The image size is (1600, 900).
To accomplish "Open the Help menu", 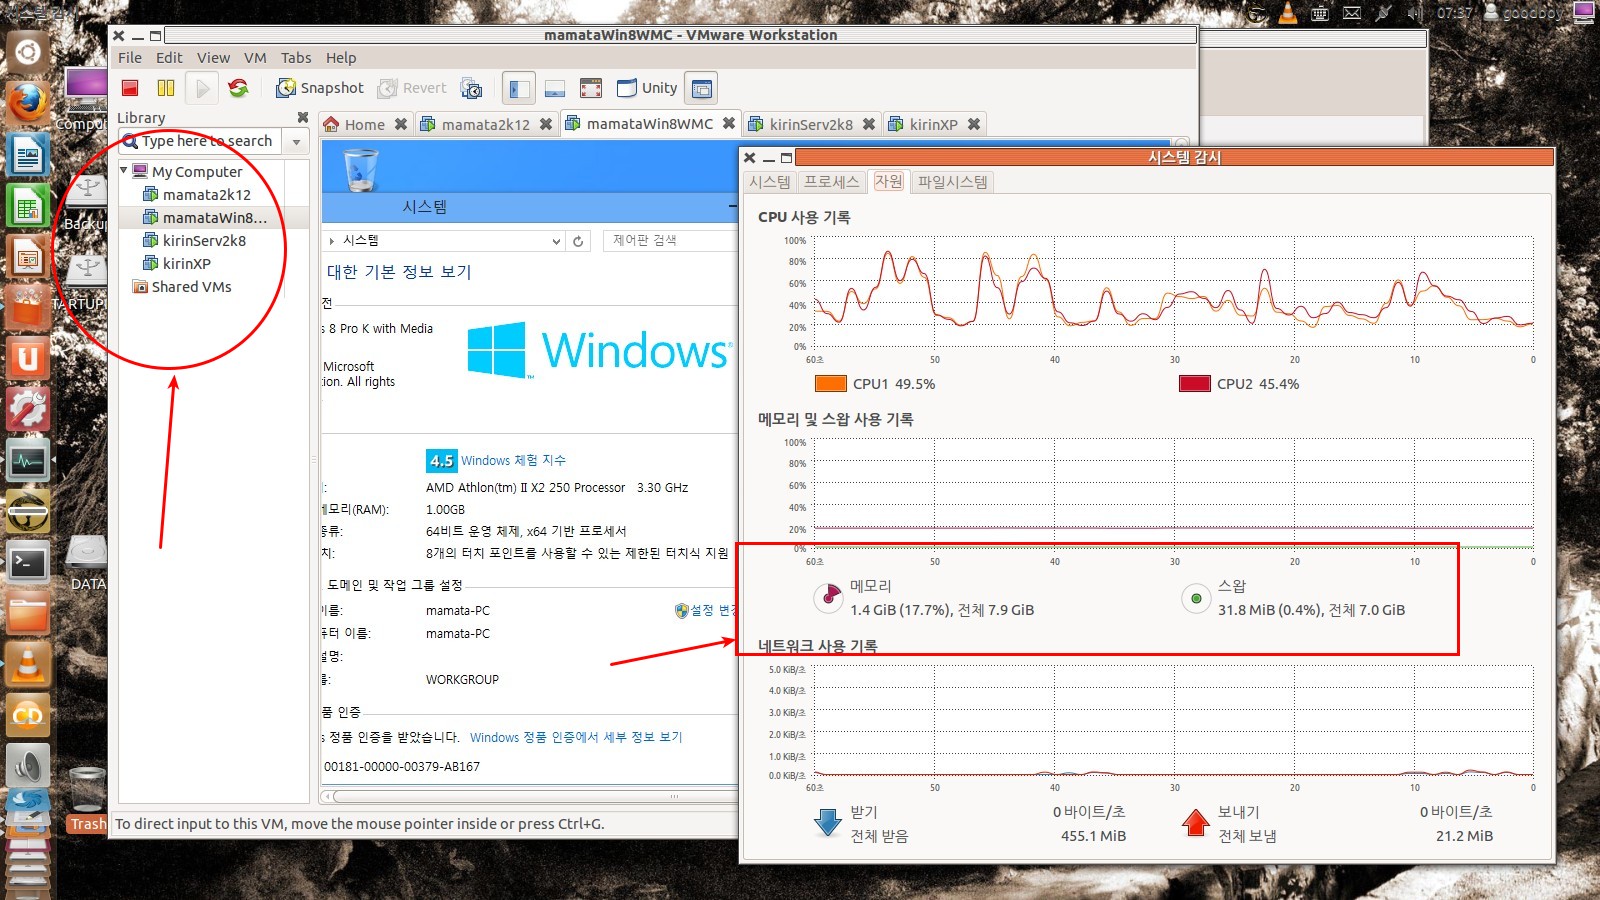I will [x=341, y=58].
